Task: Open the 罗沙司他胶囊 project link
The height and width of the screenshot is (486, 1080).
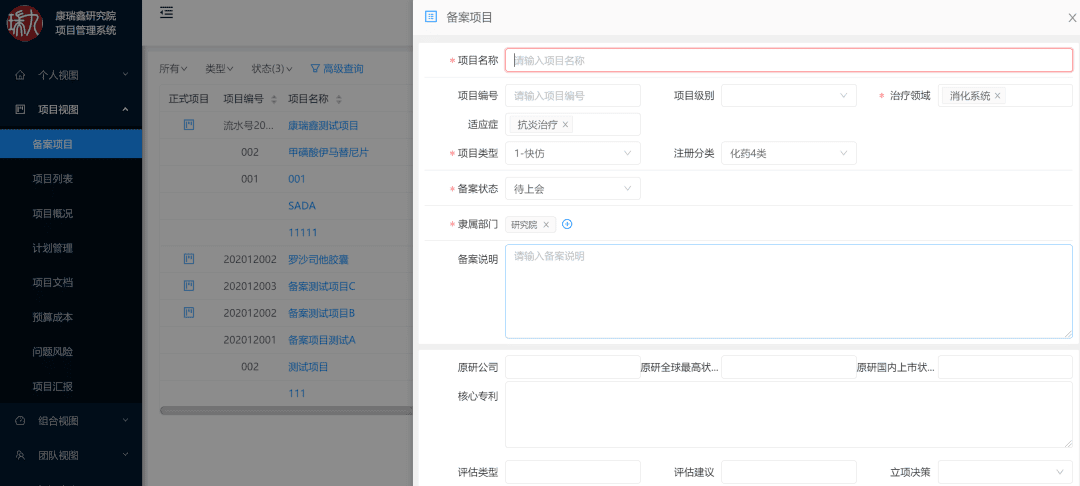Action: tap(318, 260)
